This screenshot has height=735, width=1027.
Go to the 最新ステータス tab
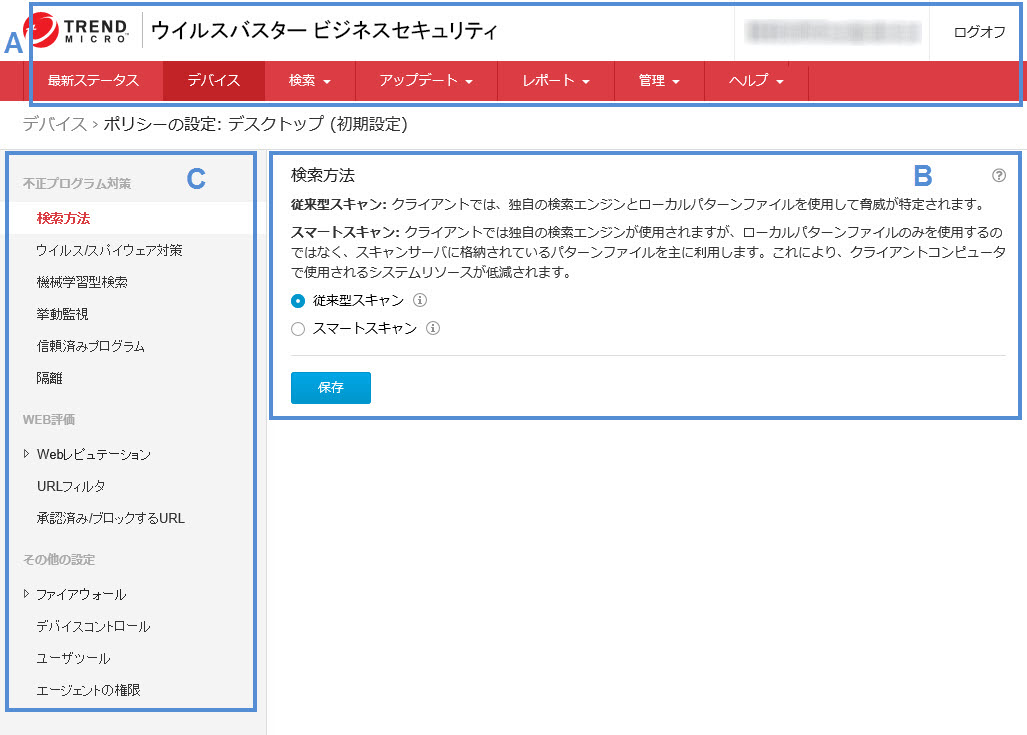coord(93,81)
